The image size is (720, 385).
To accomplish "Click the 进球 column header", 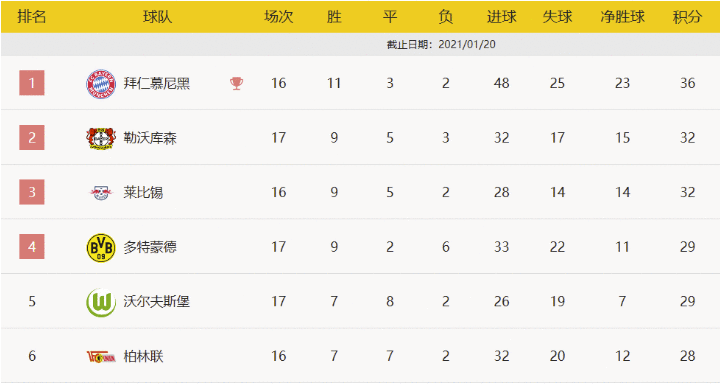I will (501, 17).
